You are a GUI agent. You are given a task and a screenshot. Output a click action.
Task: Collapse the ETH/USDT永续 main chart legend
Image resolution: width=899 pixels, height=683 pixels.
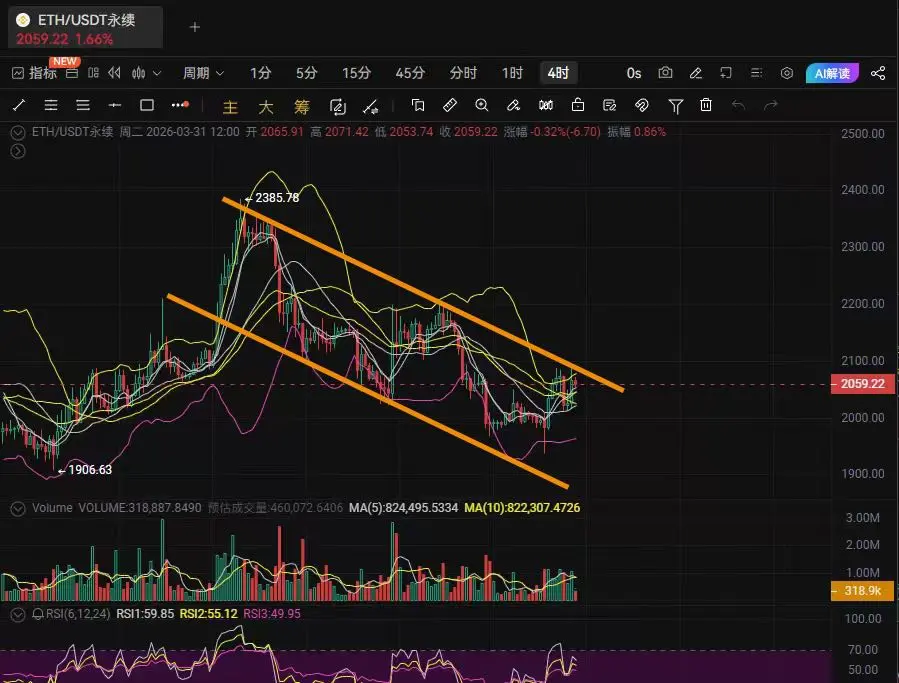coord(18,132)
